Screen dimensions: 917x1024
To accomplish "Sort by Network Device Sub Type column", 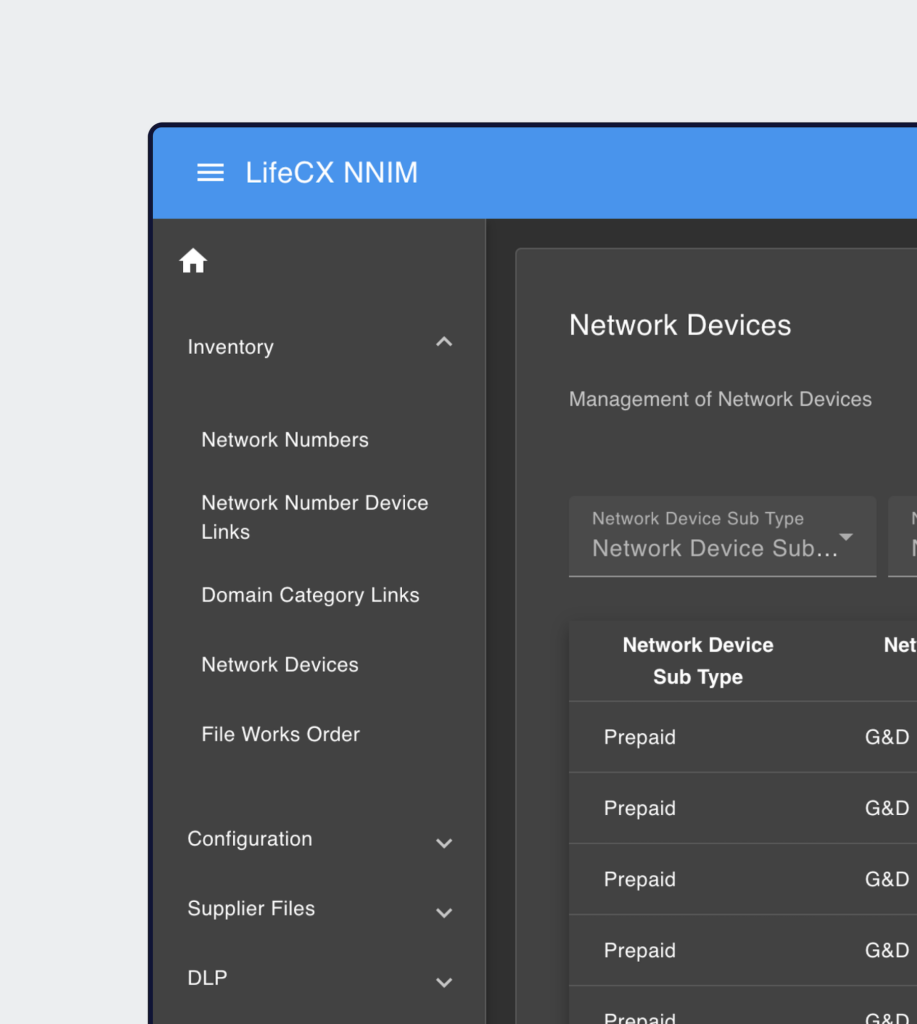I will point(698,661).
